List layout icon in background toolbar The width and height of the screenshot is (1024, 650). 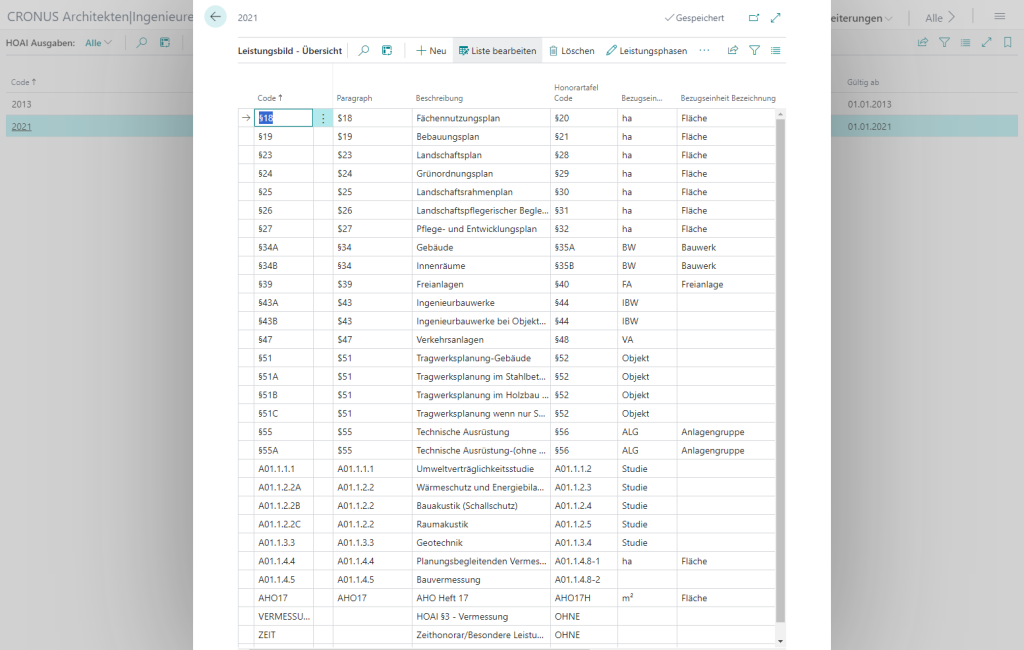click(965, 42)
